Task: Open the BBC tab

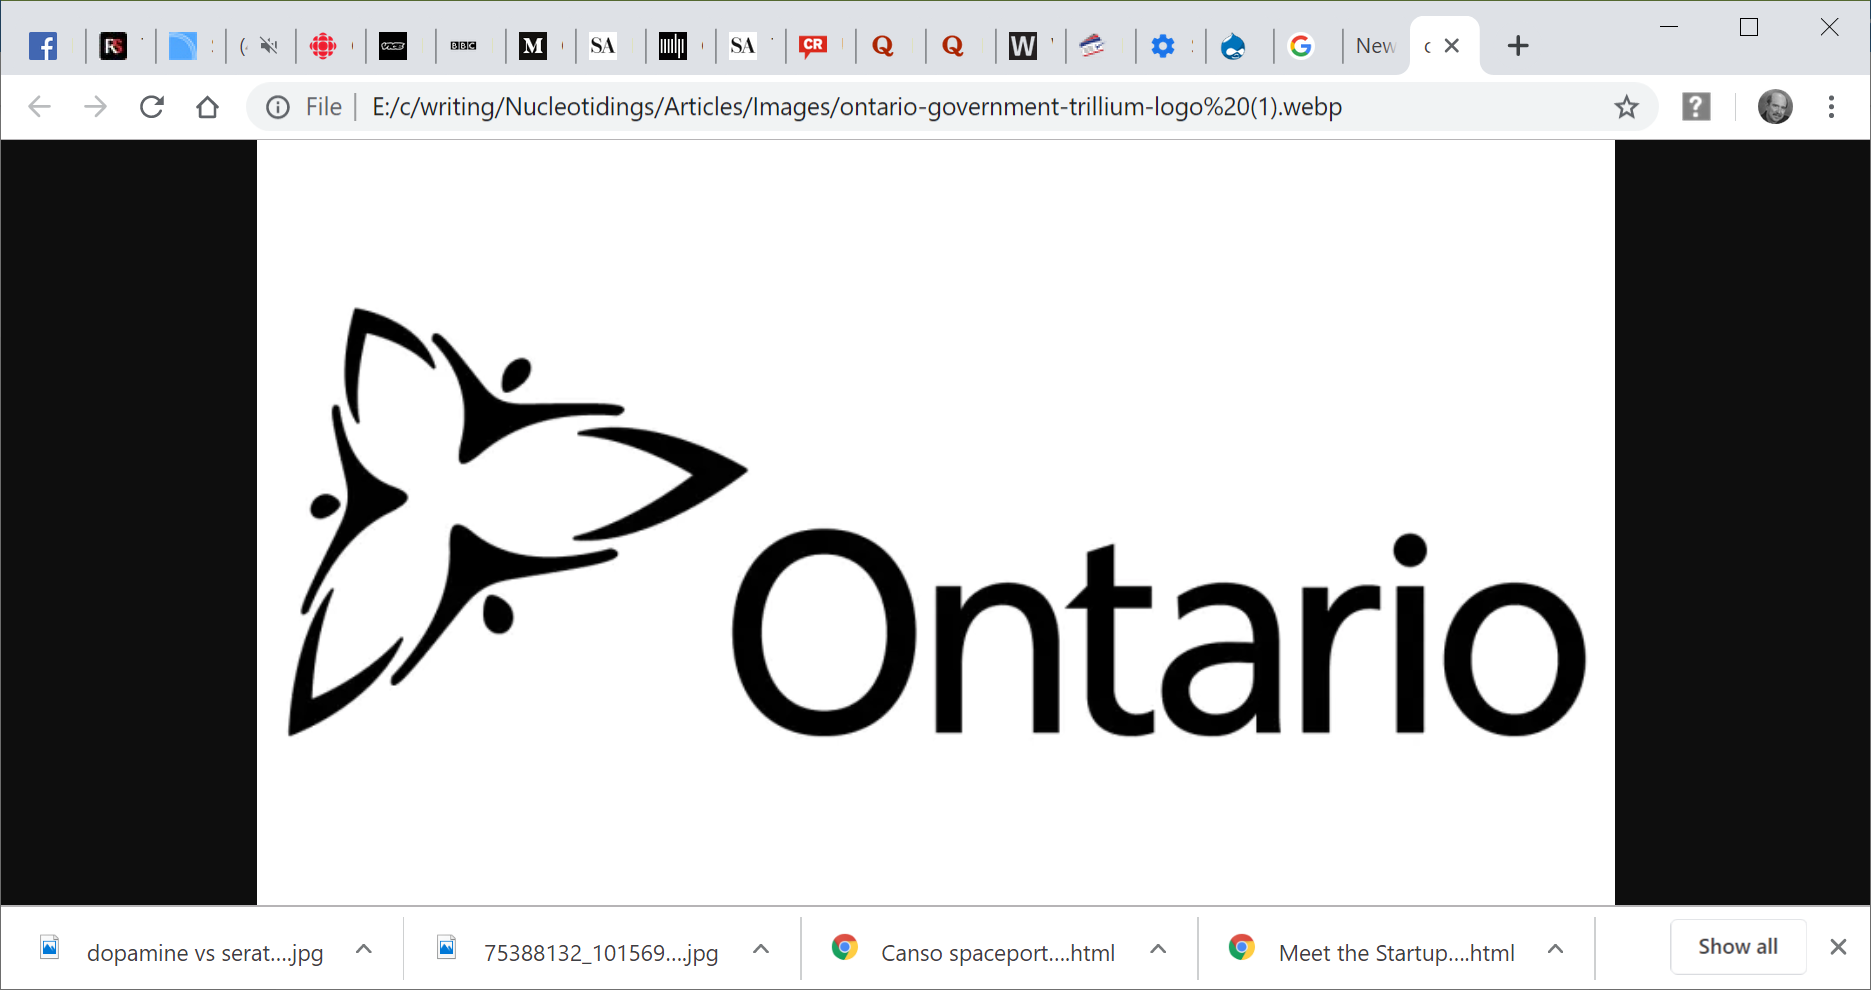Action: click(463, 46)
